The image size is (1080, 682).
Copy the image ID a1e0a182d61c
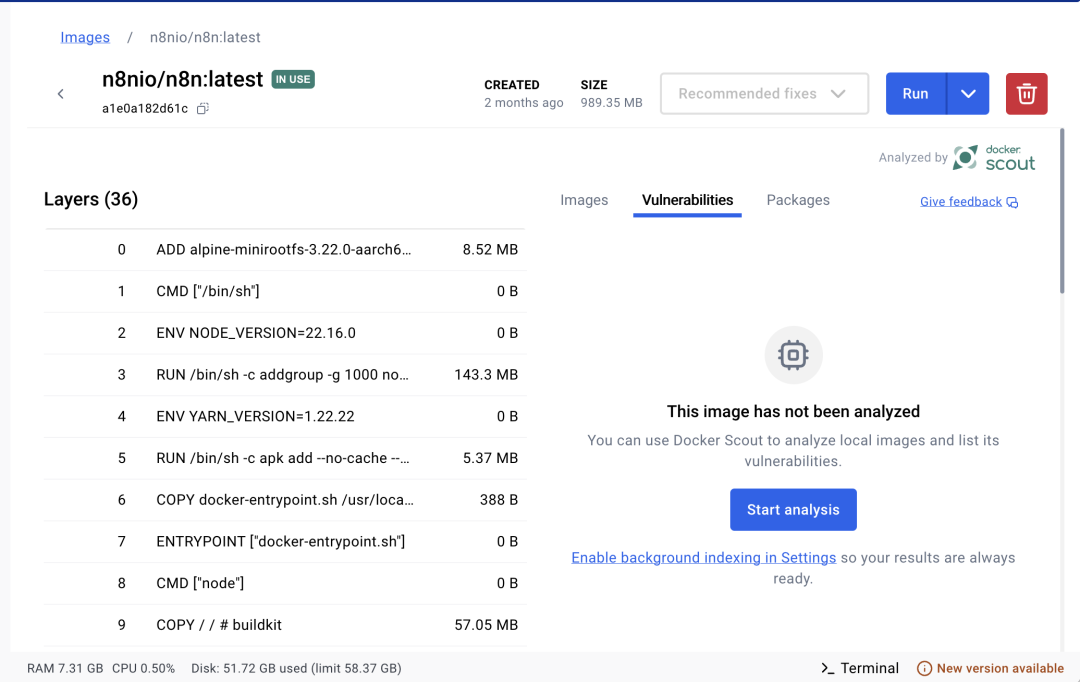pyautogui.click(x=202, y=108)
